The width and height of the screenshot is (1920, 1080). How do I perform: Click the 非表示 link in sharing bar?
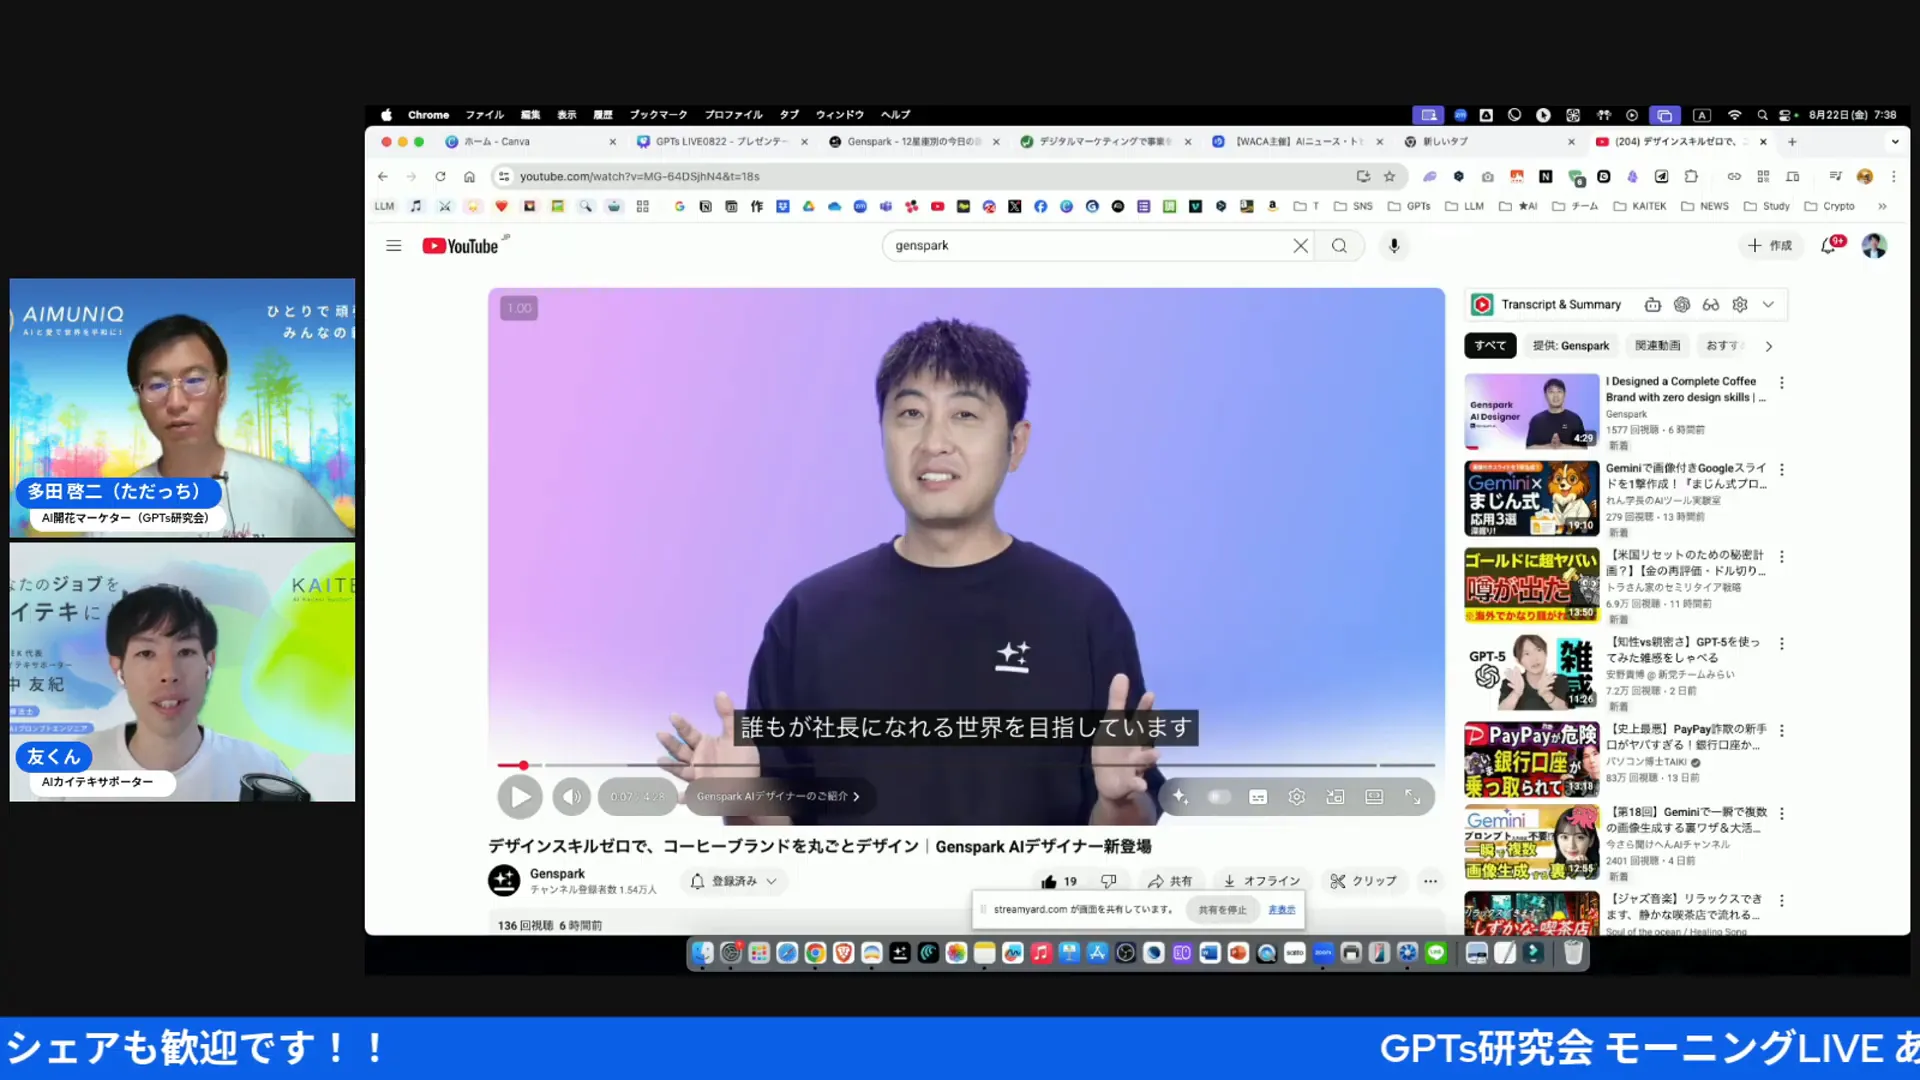click(x=1282, y=910)
